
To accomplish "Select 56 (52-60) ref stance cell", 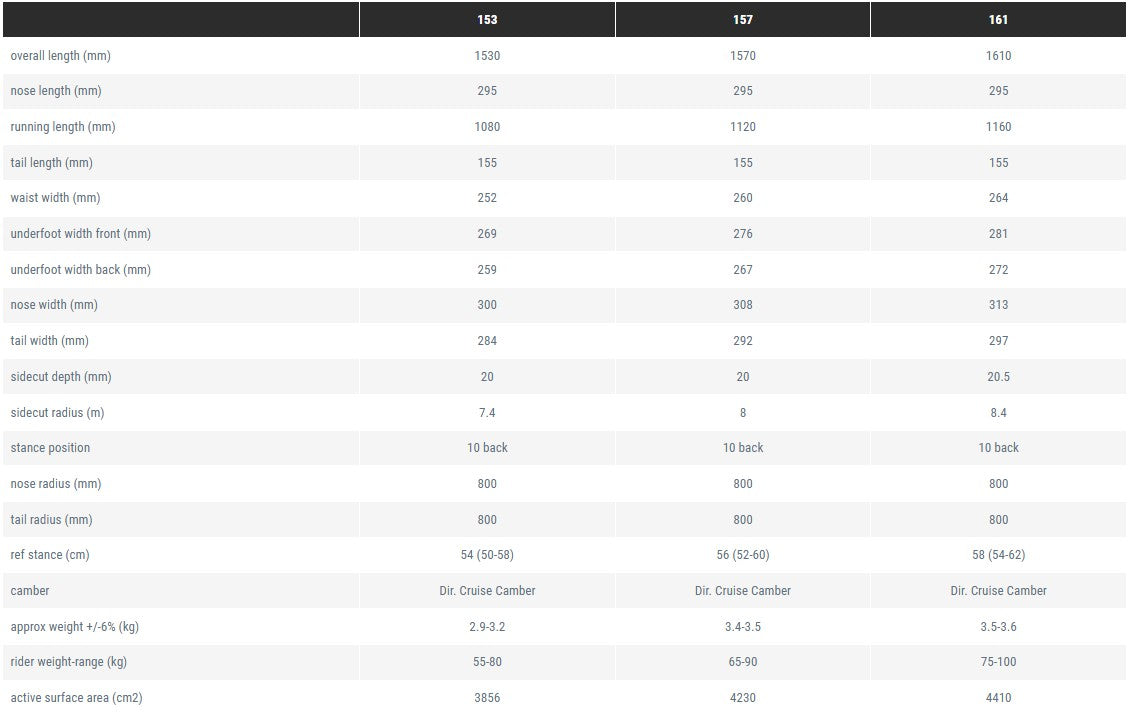I will 742,555.
